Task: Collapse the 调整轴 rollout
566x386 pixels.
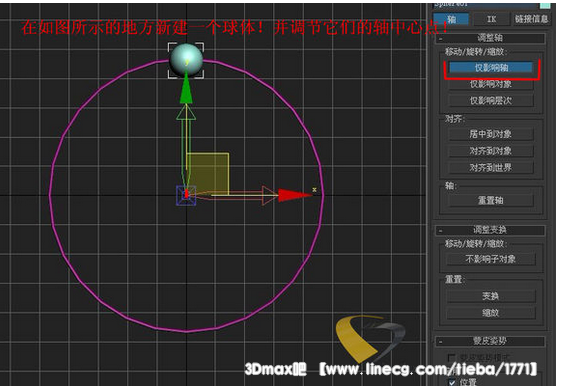Action: pyautogui.click(x=490, y=38)
